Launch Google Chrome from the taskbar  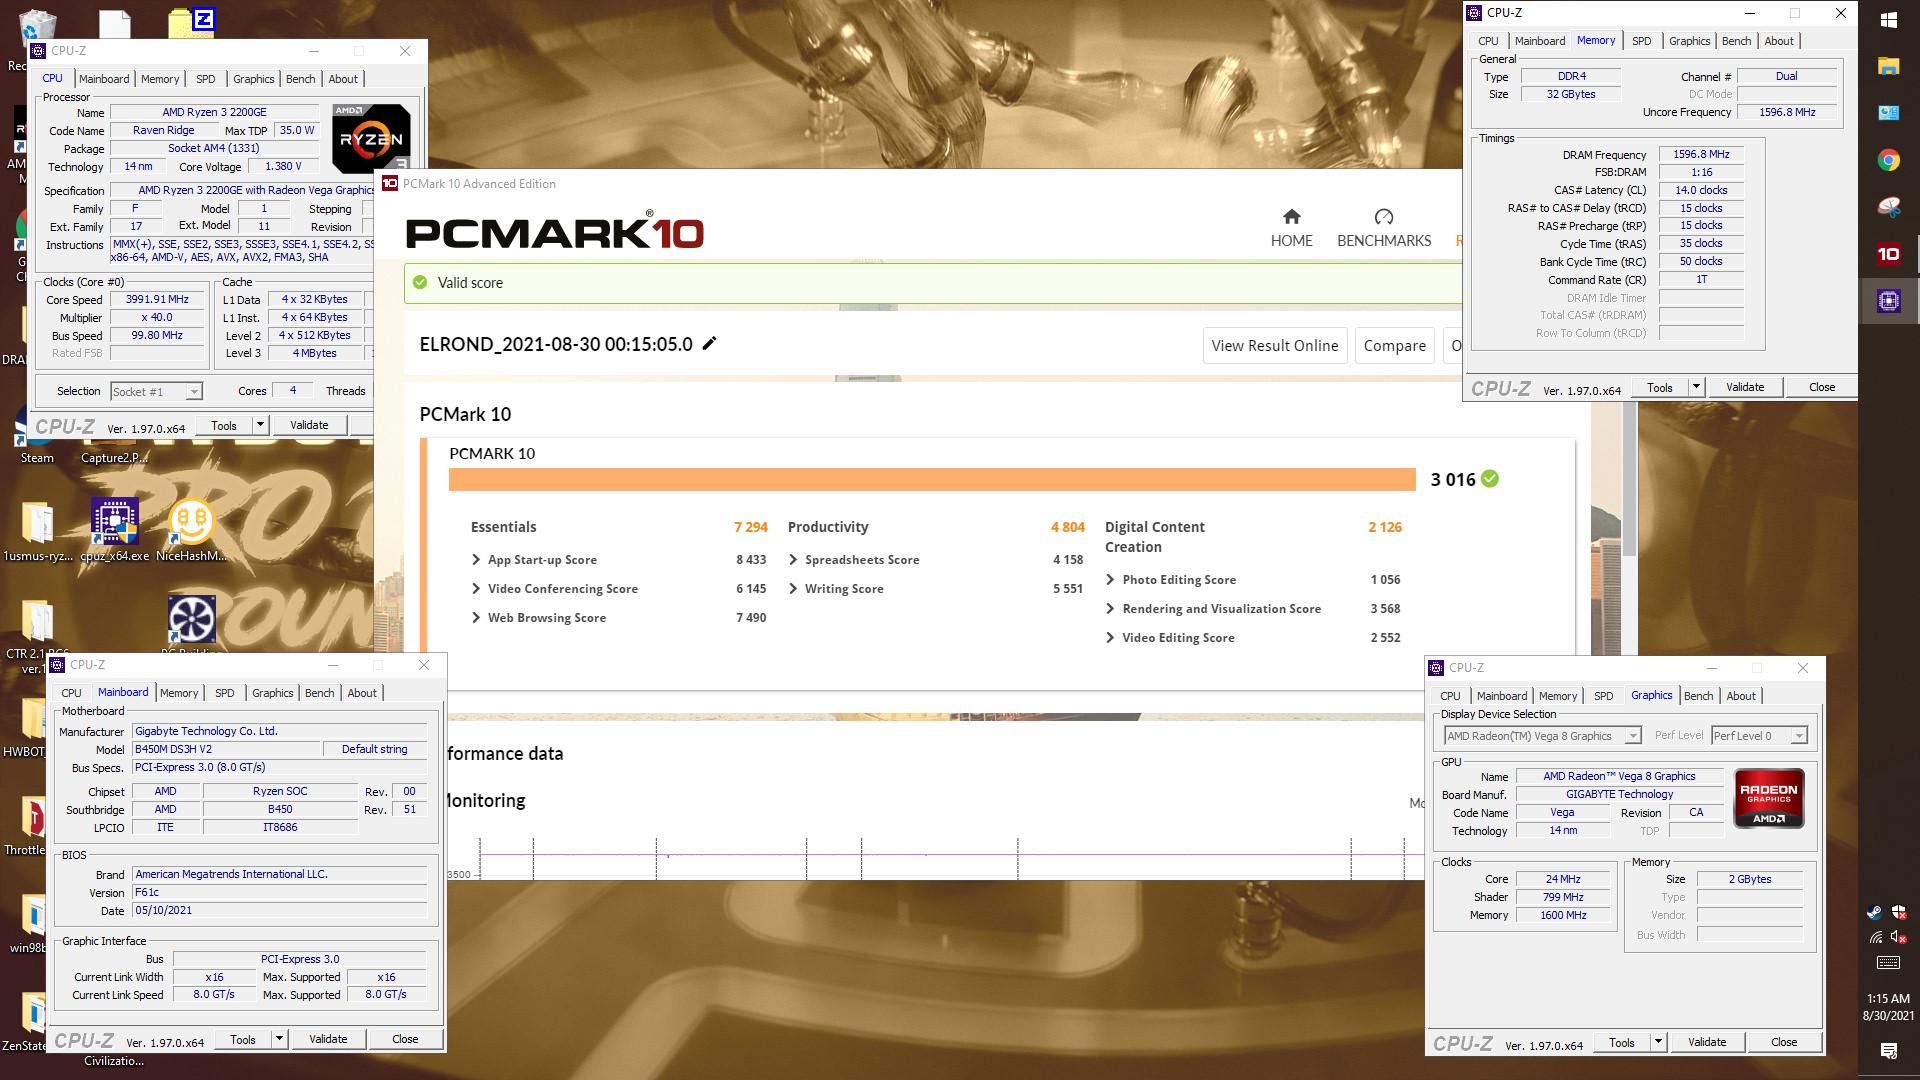[x=1889, y=160]
